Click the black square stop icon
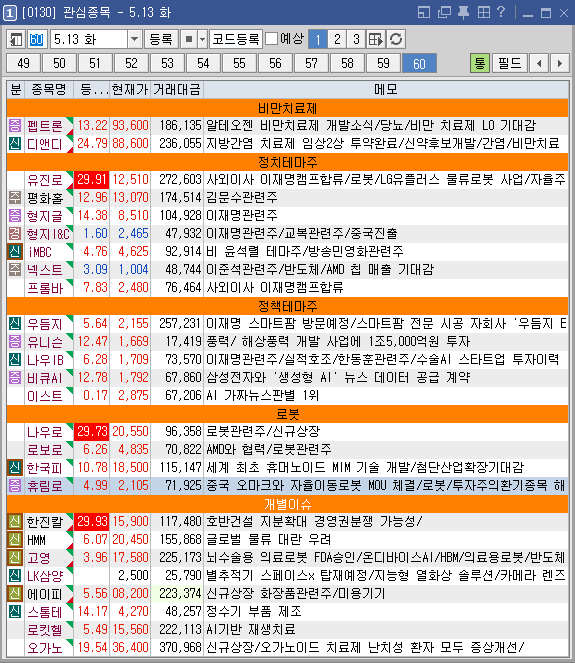 [189, 40]
